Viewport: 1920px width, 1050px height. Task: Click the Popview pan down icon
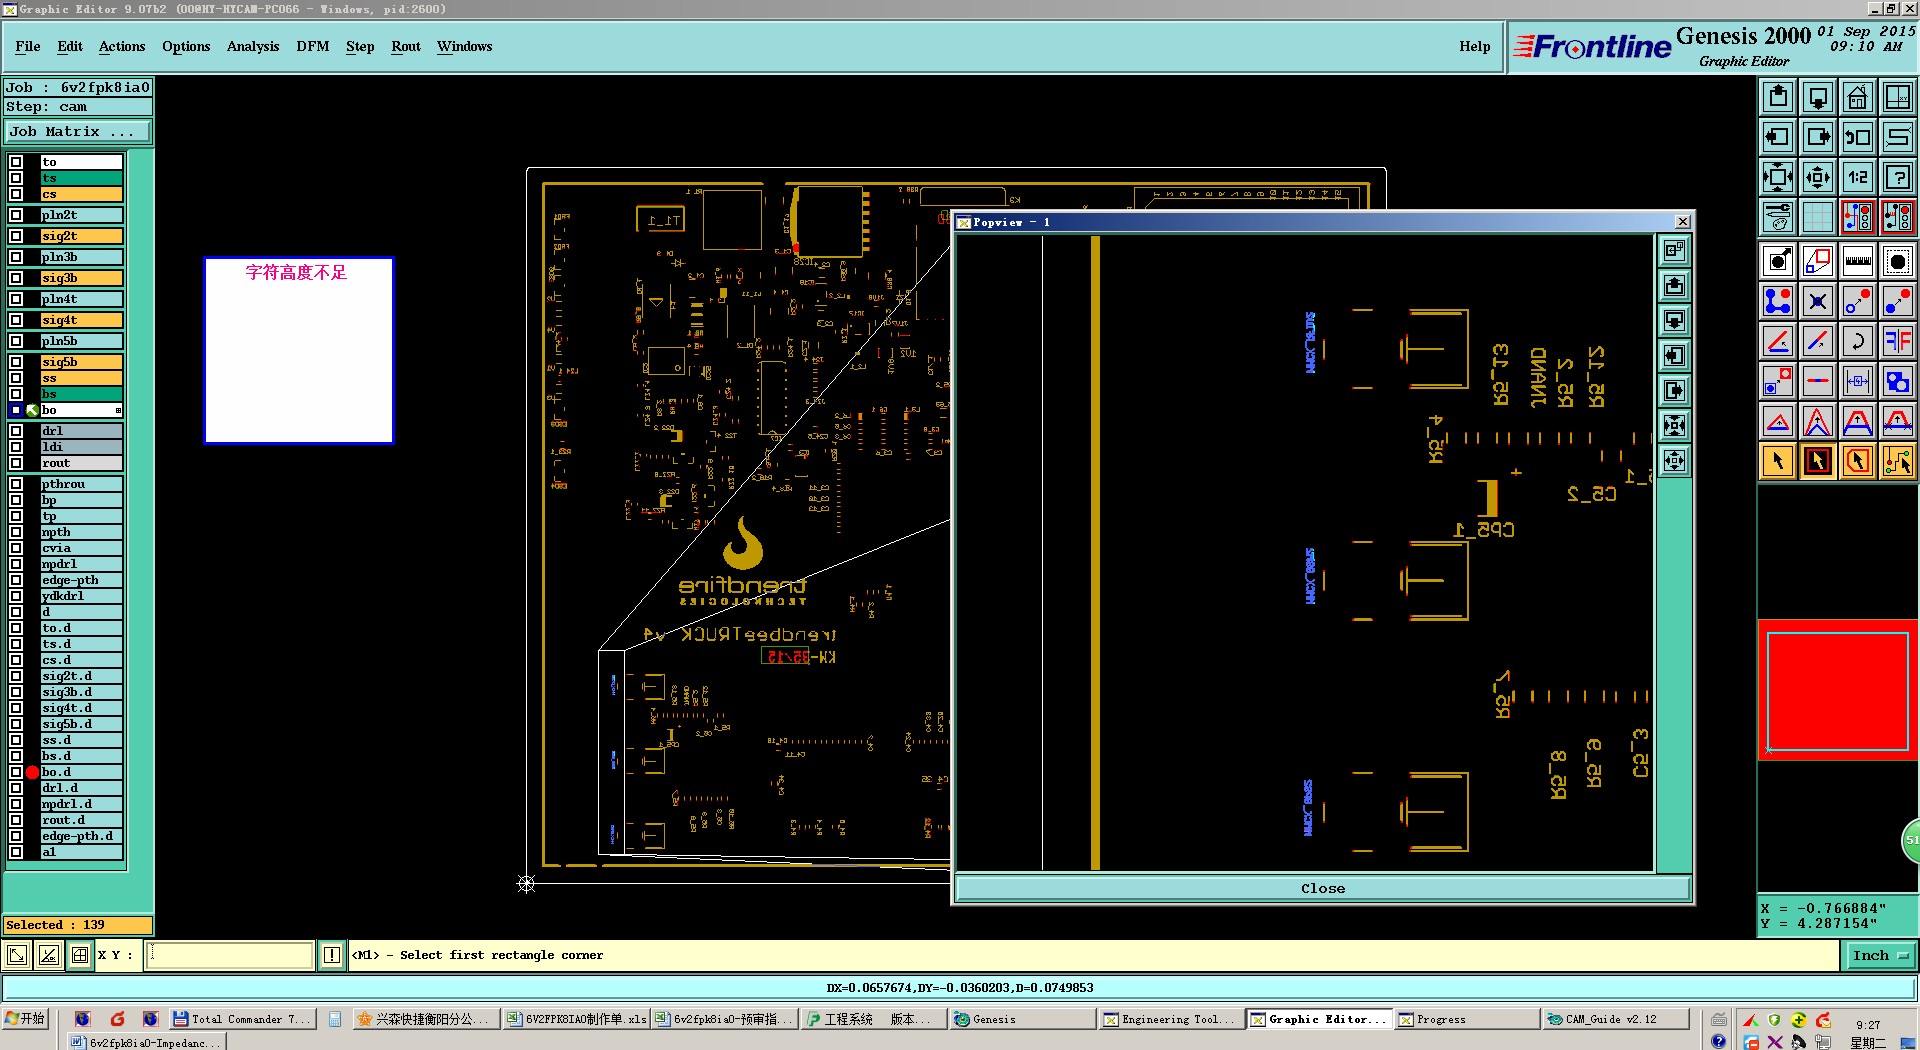click(1674, 321)
